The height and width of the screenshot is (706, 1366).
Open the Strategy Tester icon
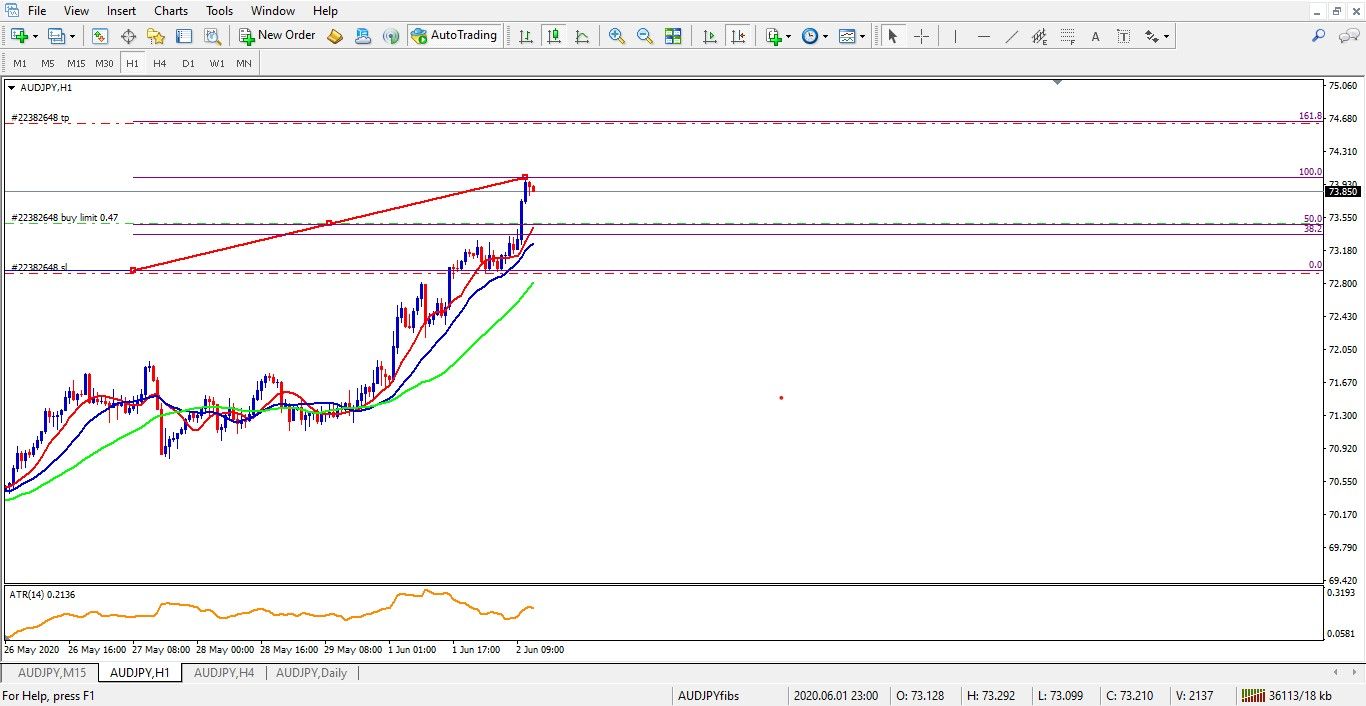[212, 36]
